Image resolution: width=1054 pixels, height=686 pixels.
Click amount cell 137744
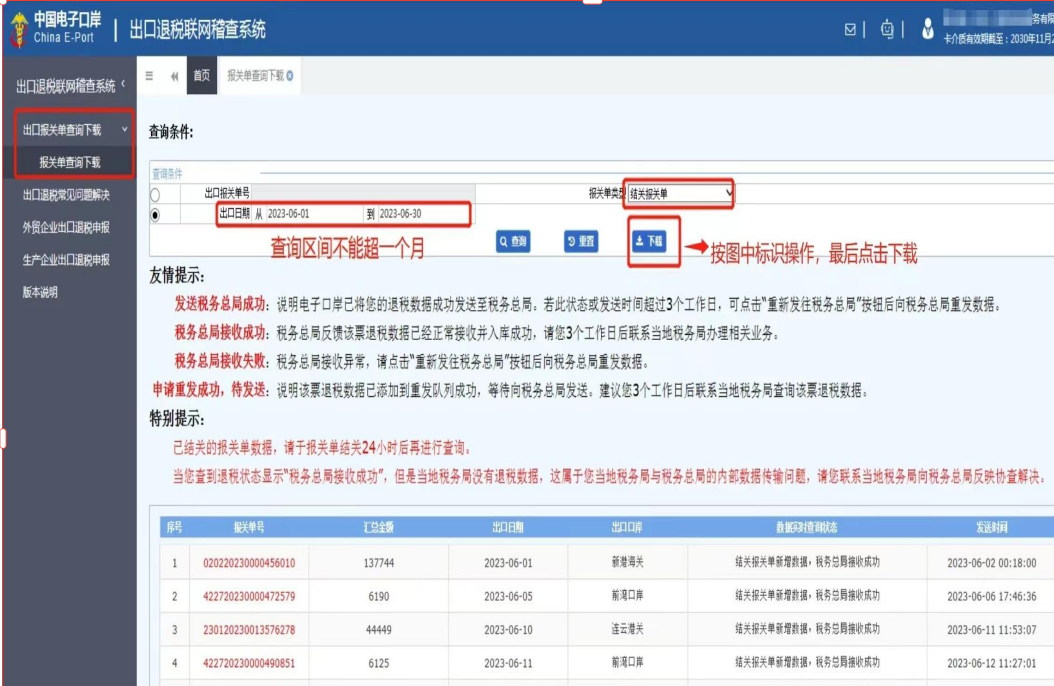click(378, 563)
